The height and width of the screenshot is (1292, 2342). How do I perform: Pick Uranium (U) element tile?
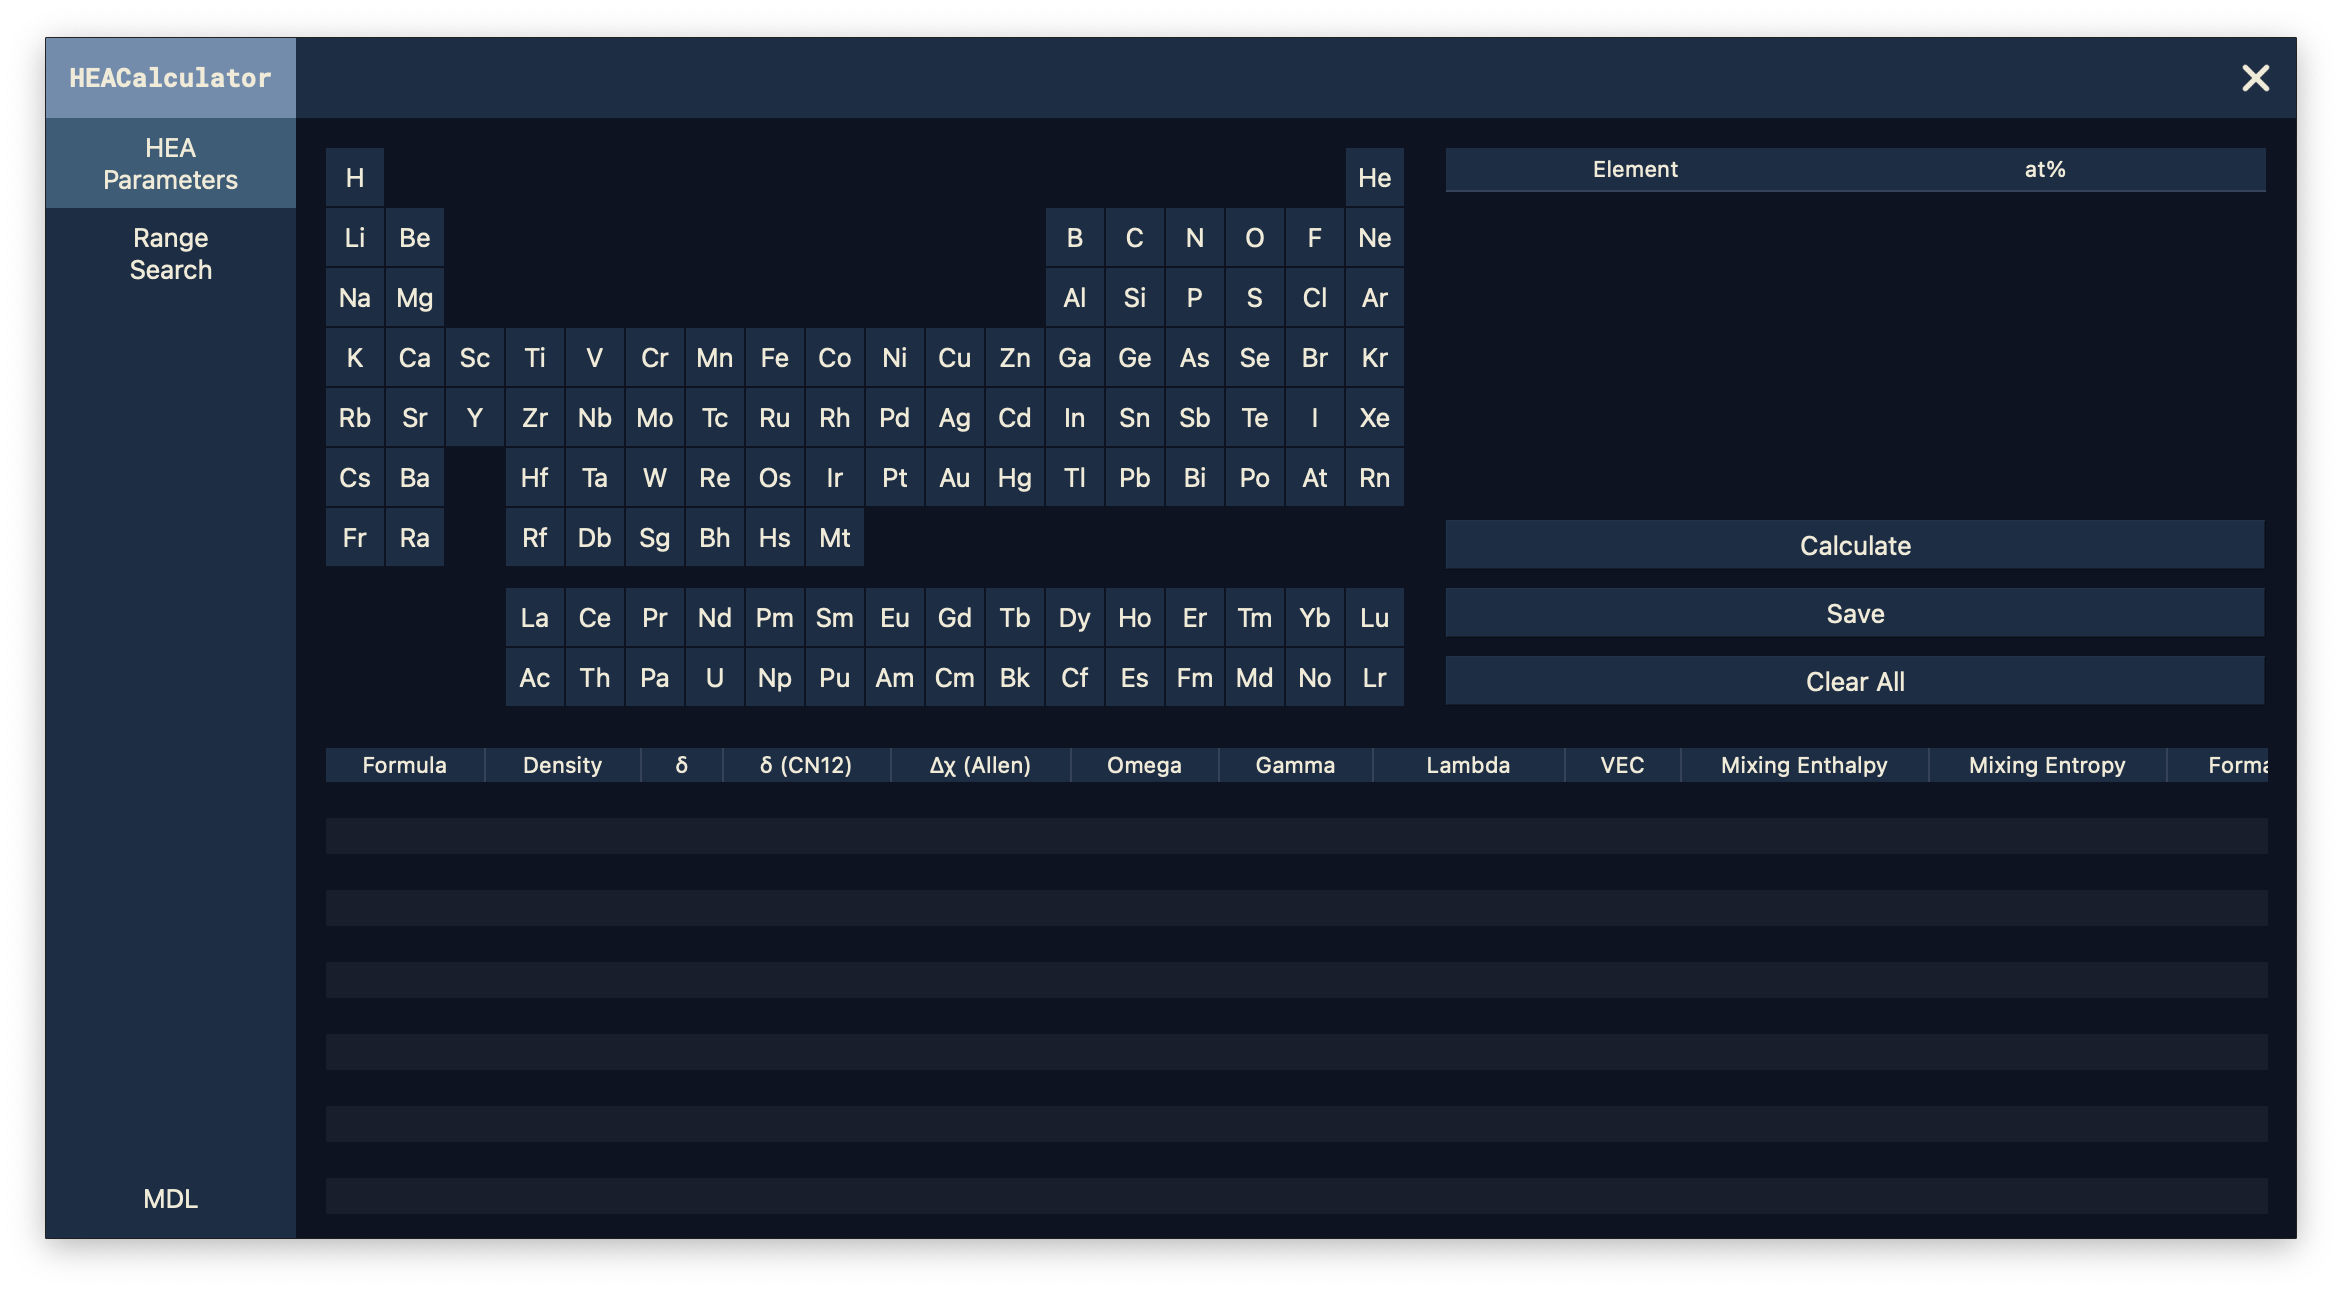click(x=715, y=677)
